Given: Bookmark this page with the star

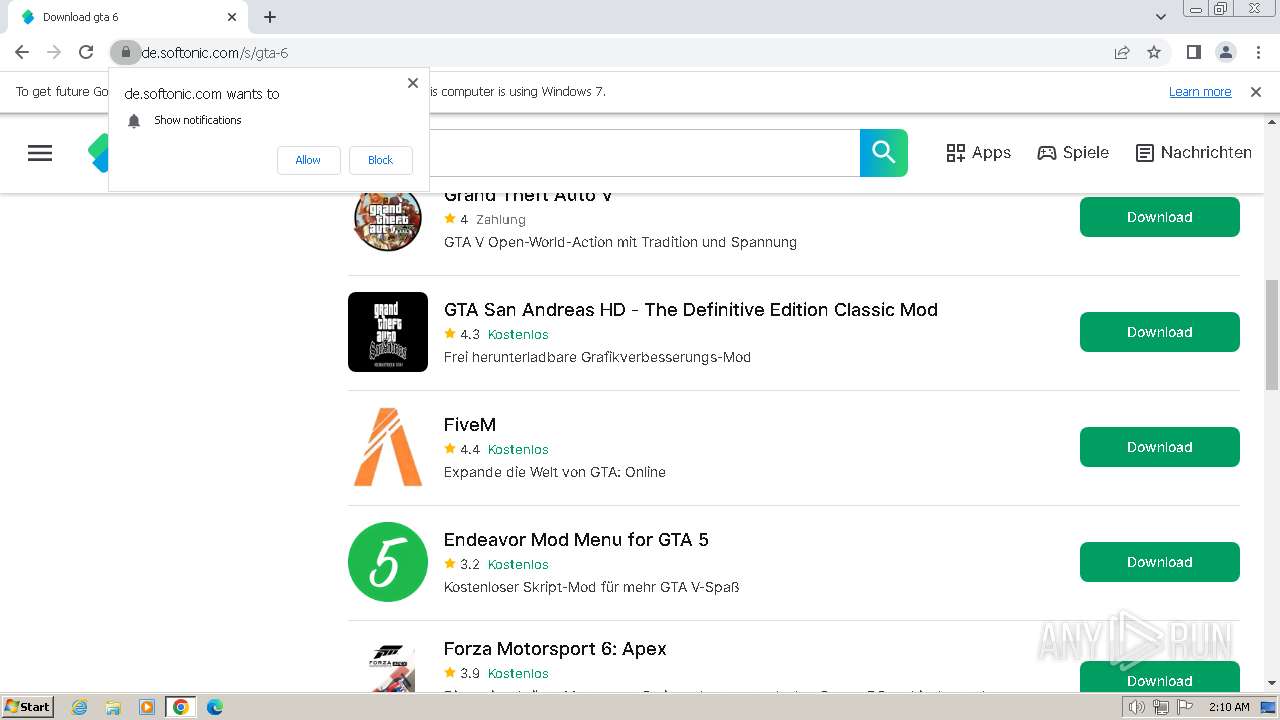Looking at the screenshot, I should tap(1154, 52).
